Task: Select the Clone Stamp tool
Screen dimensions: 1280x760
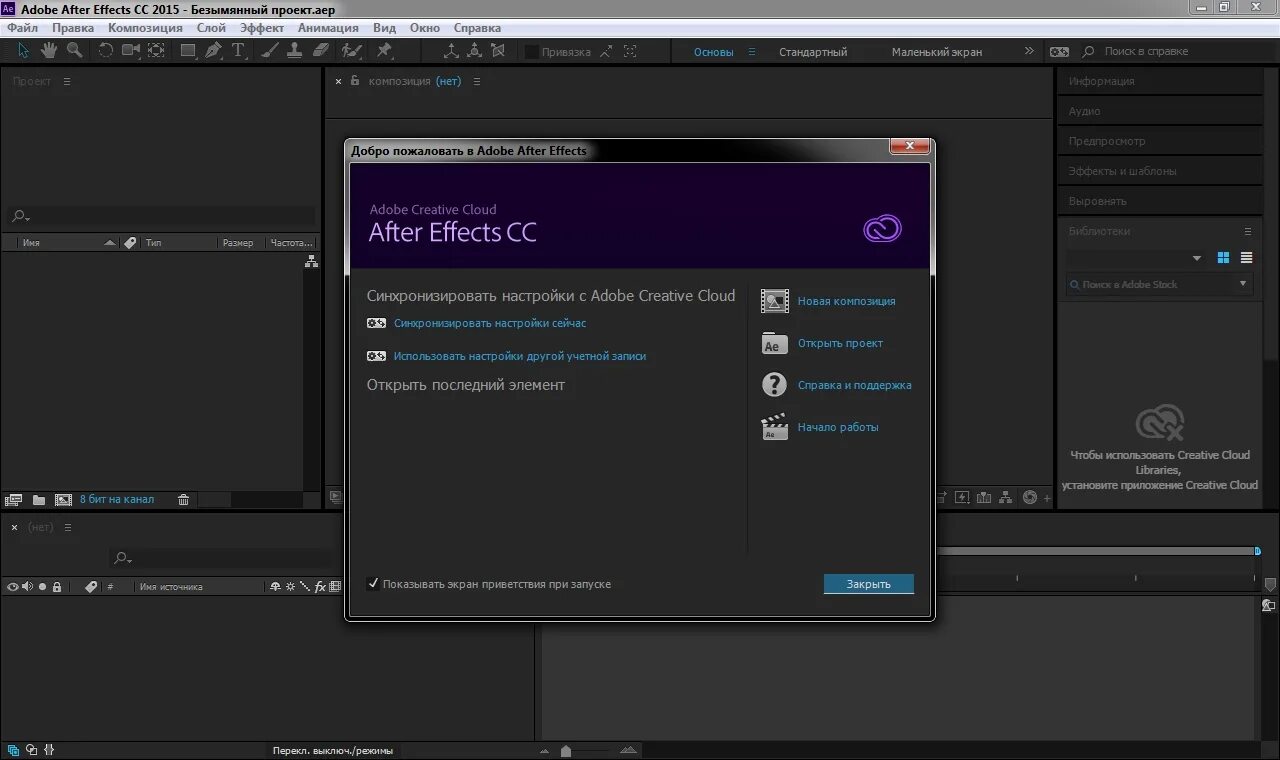Action: coord(295,51)
